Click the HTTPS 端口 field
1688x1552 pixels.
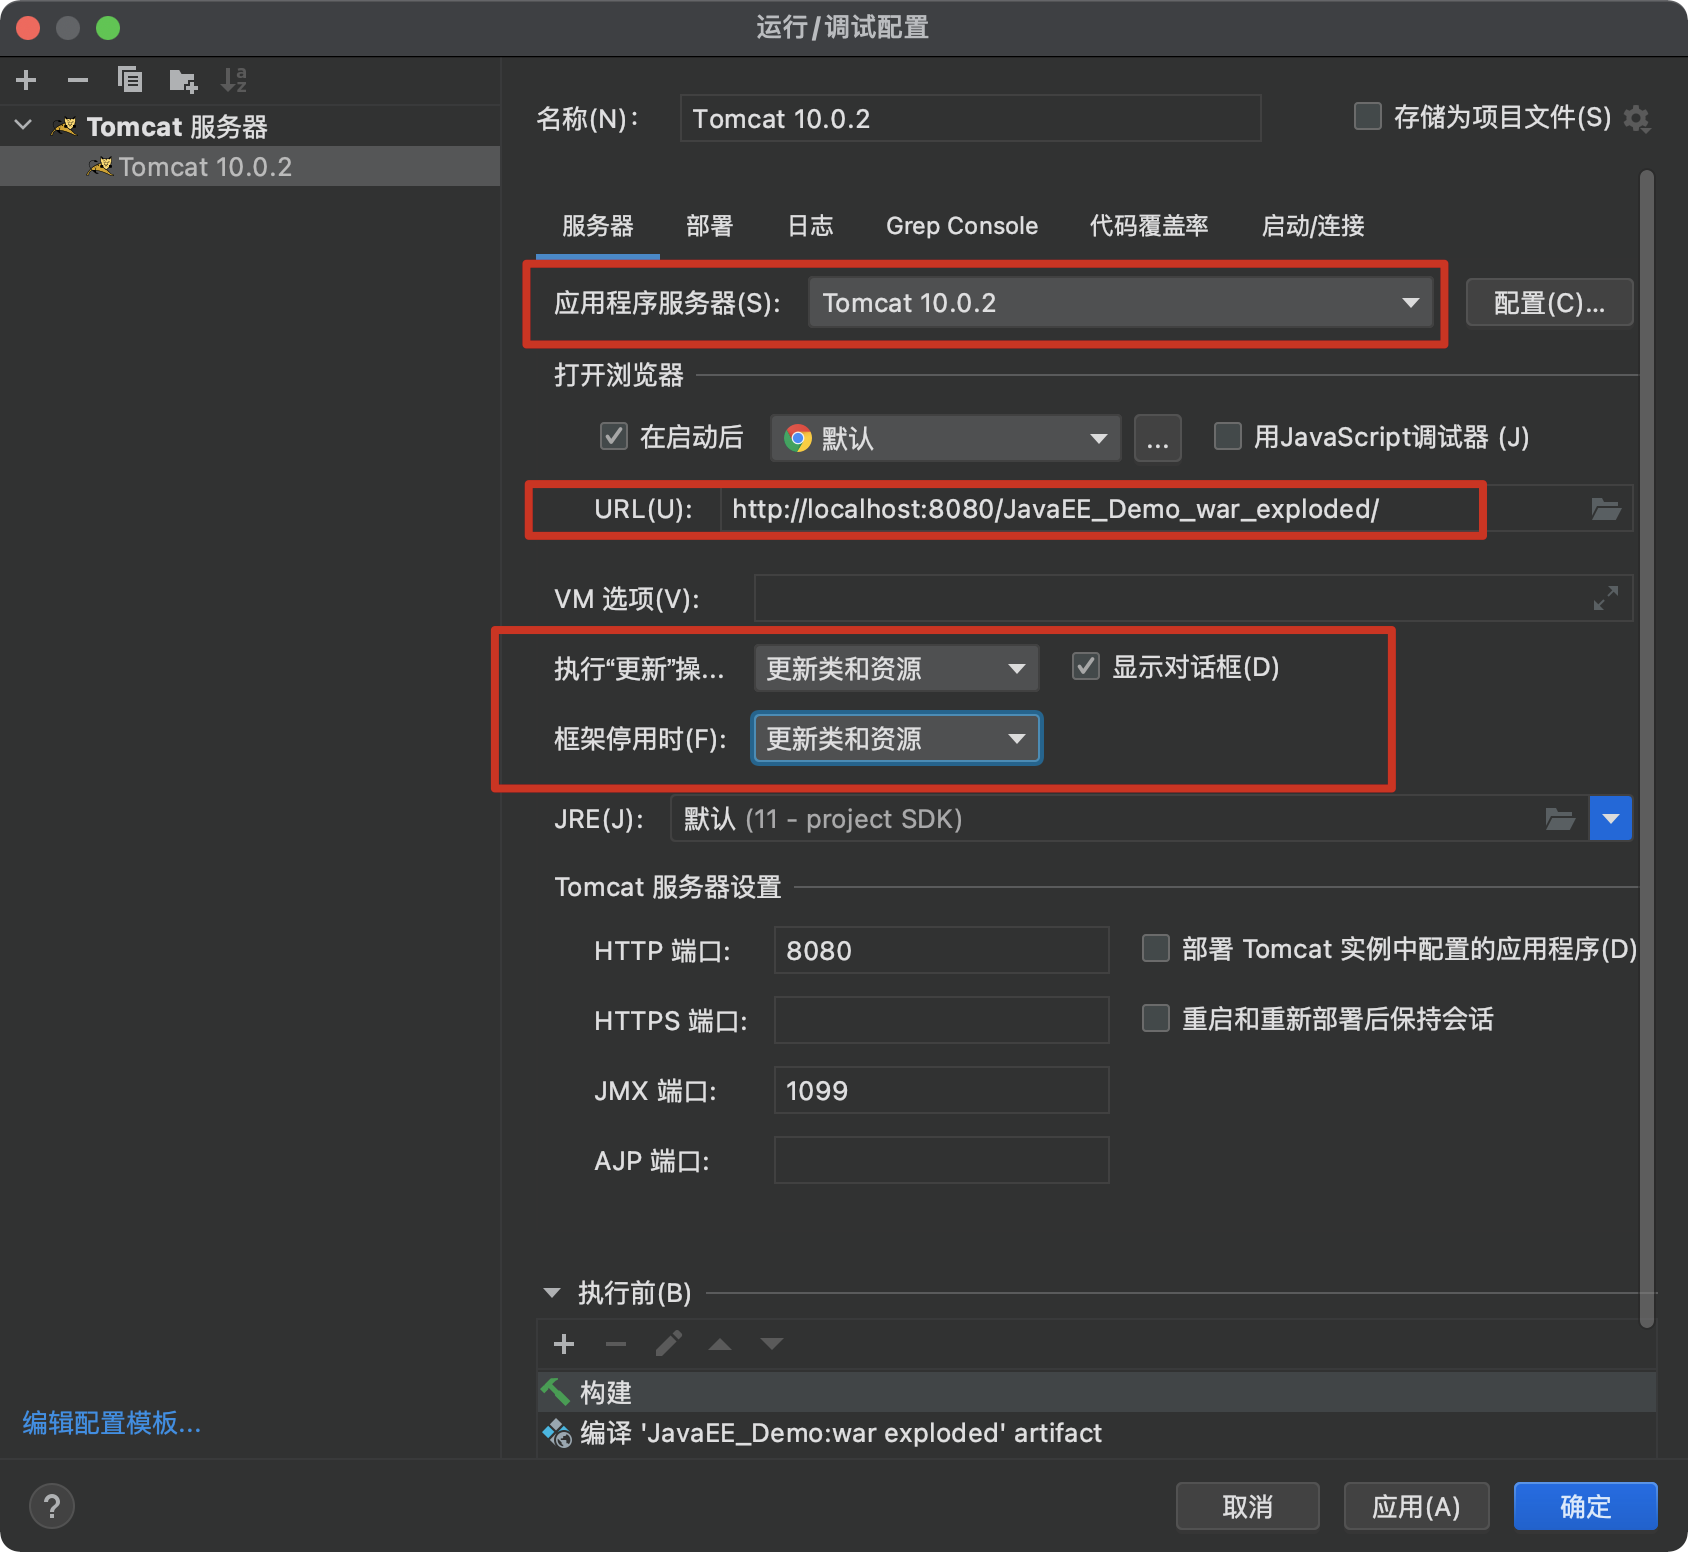pyautogui.click(x=942, y=1020)
